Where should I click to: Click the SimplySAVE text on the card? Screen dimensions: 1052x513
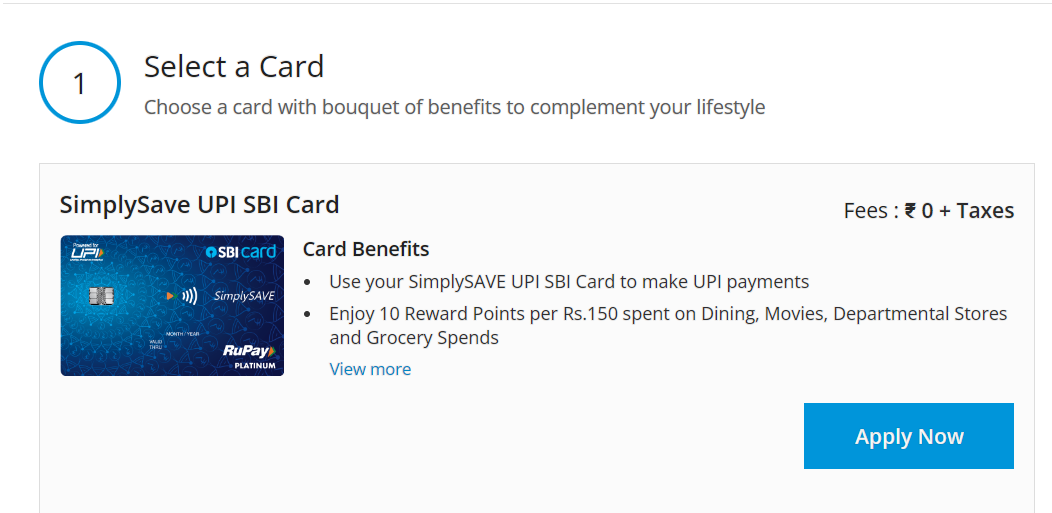pos(244,296)
